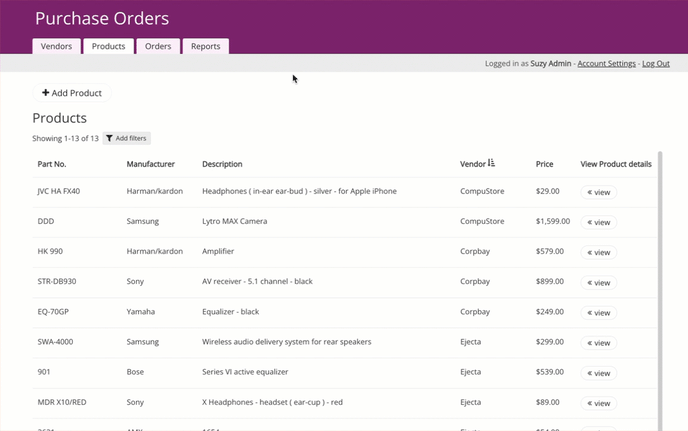The width and height of the screenshot is (688, 431).
Task: Switch to the Vendors tab
Action: [x=56, y=46]
